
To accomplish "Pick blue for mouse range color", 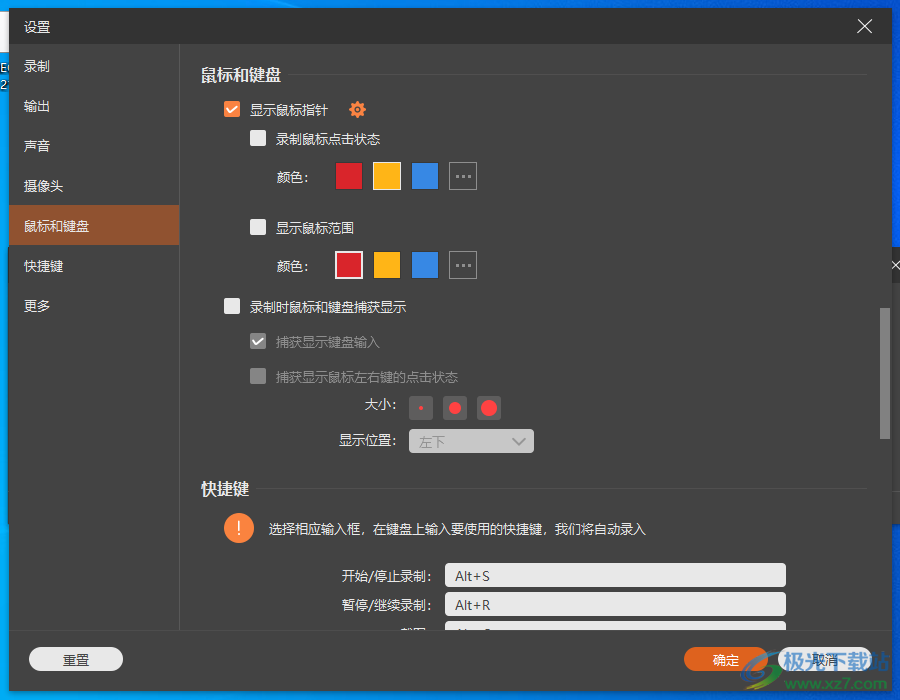I will point(425,265).
